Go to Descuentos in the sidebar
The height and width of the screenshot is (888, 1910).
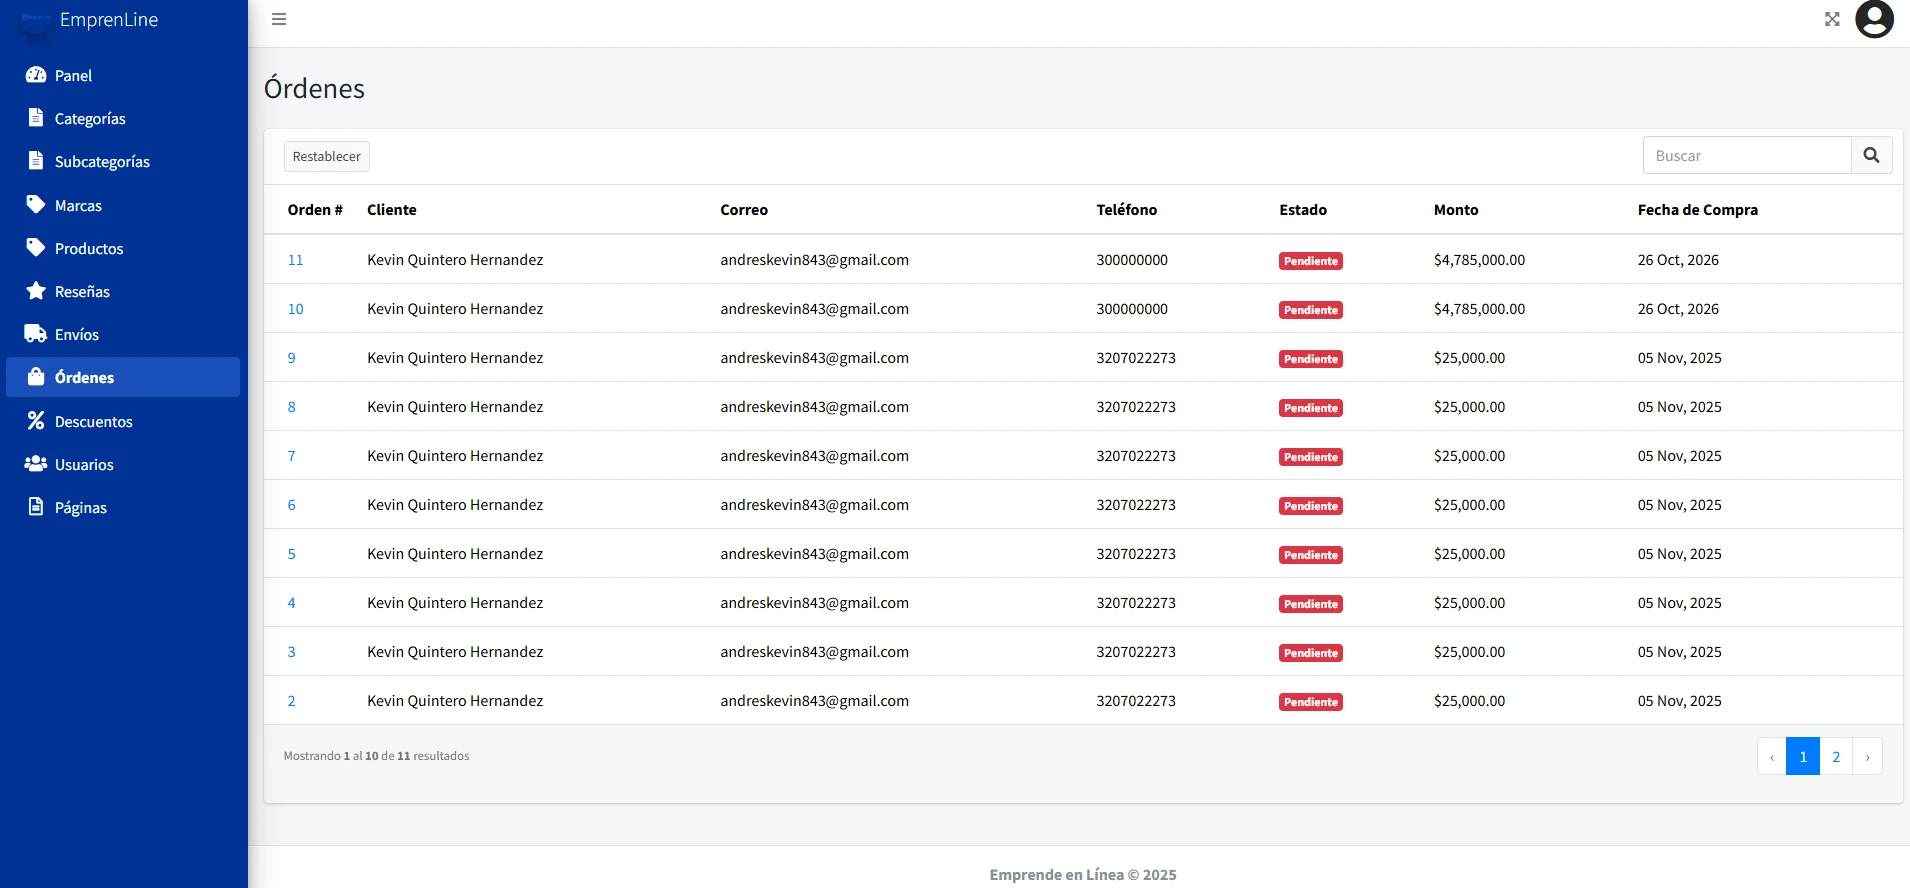tap(123, 421)
